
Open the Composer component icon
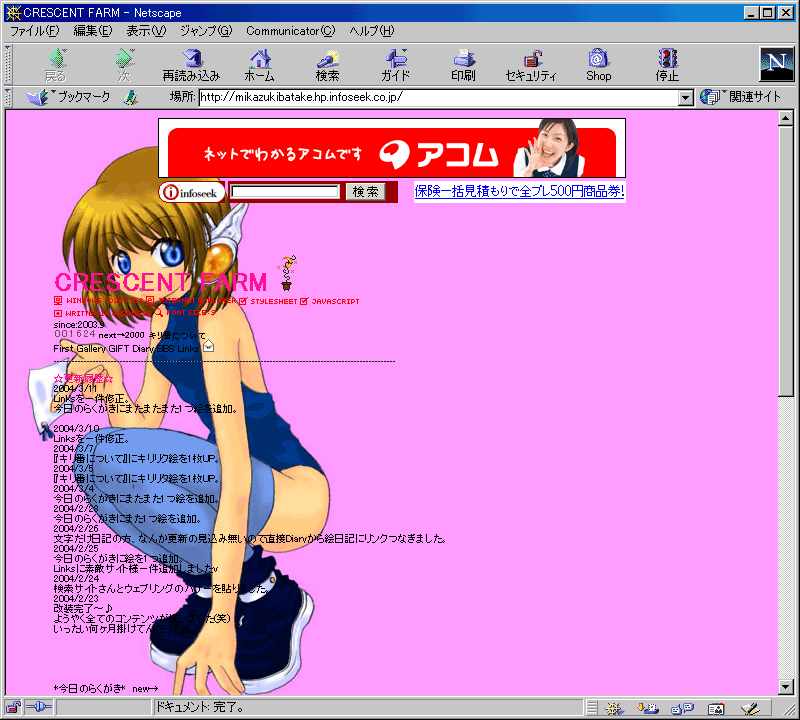(750, 708)
